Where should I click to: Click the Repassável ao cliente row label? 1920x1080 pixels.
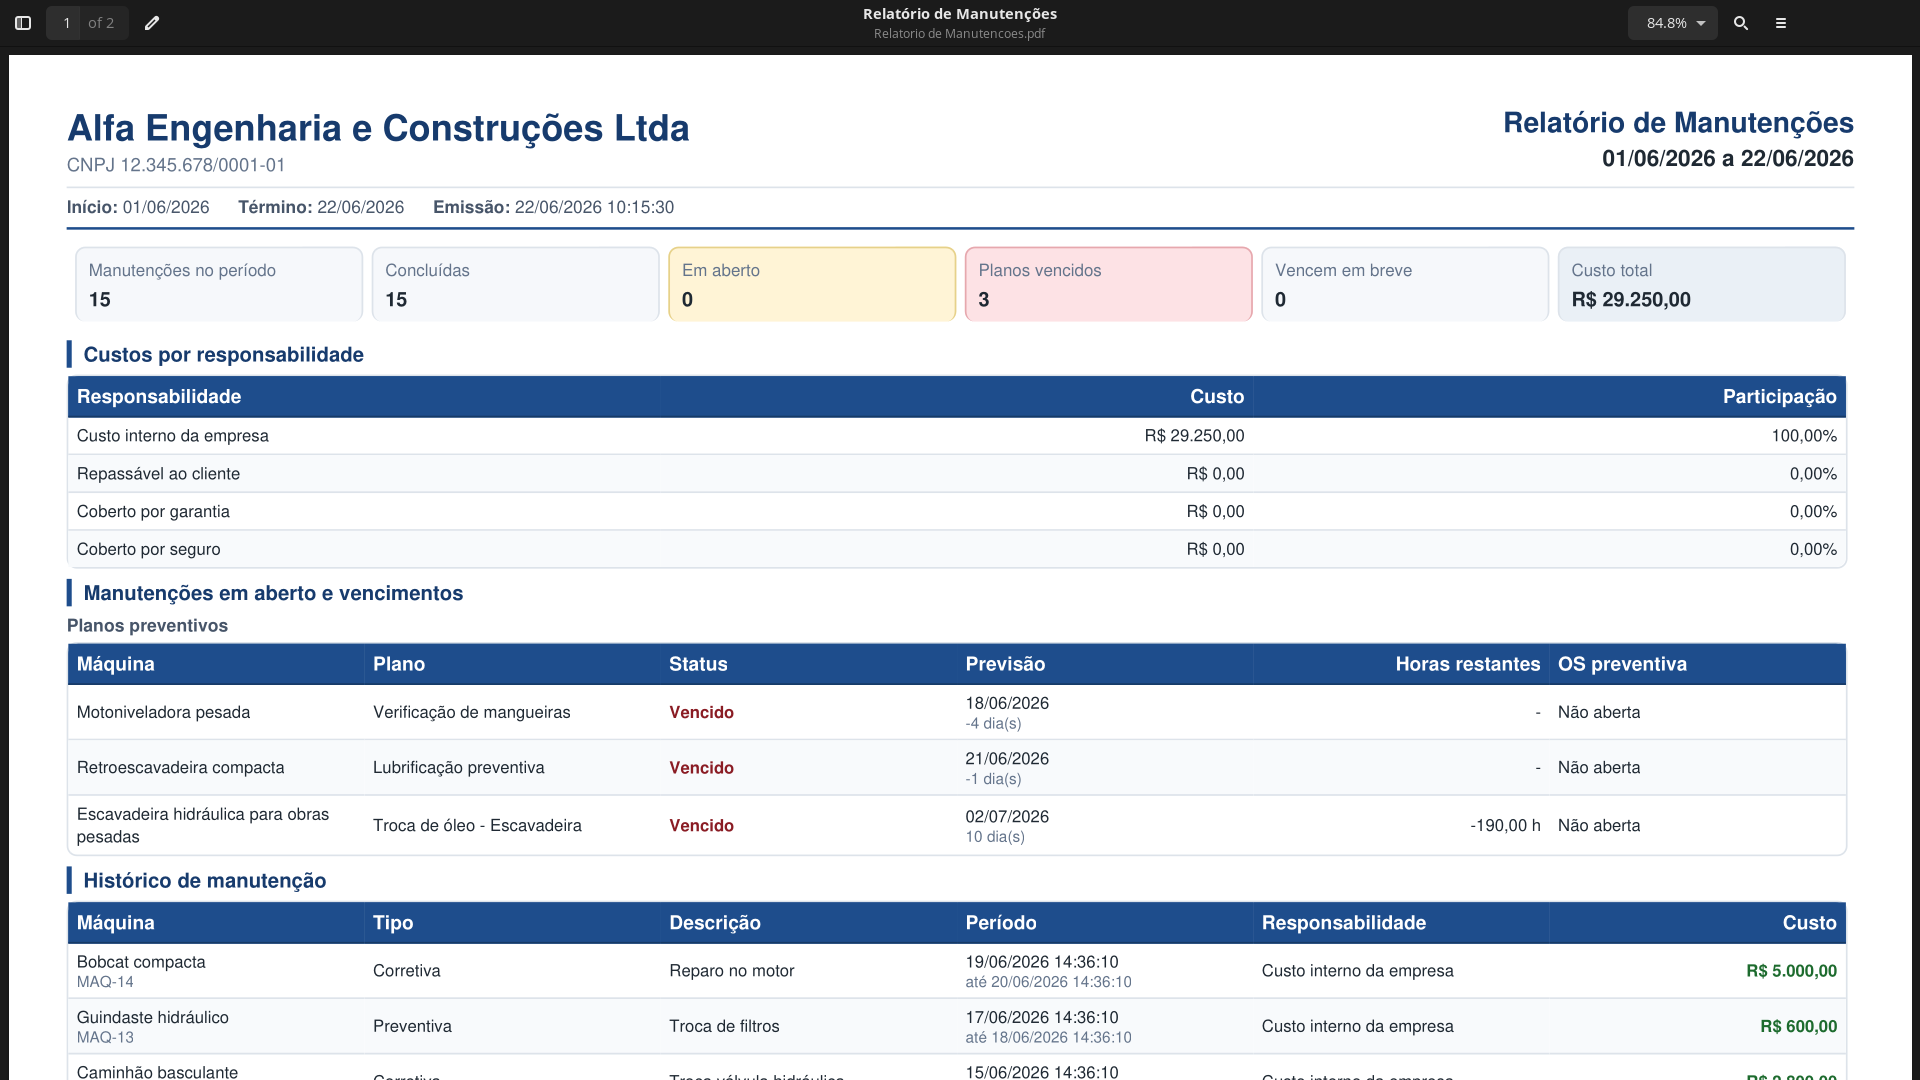[158, 474]
